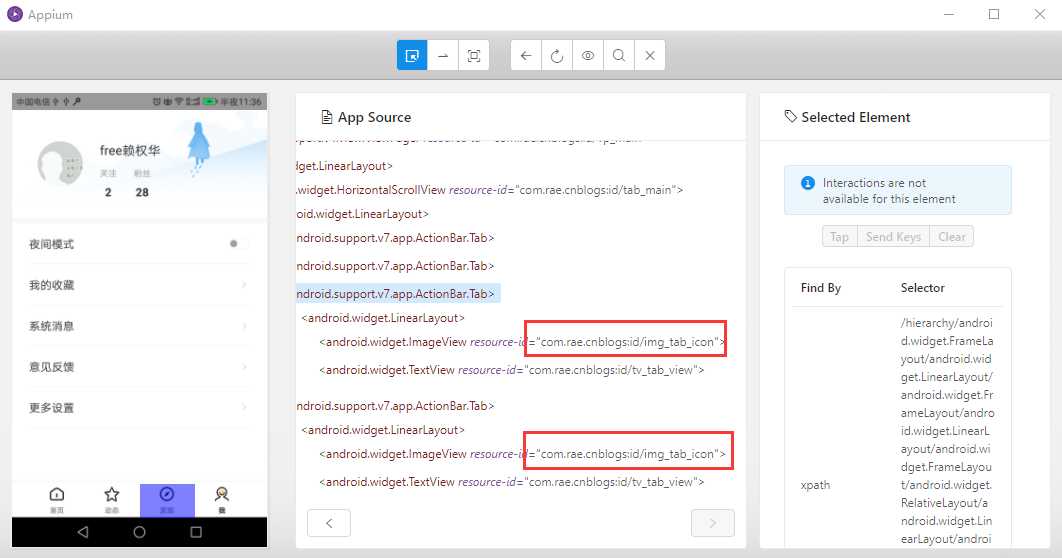Click username free赖权华 in preview
This screenshot has height=558, width=1062.
[130, 150]
